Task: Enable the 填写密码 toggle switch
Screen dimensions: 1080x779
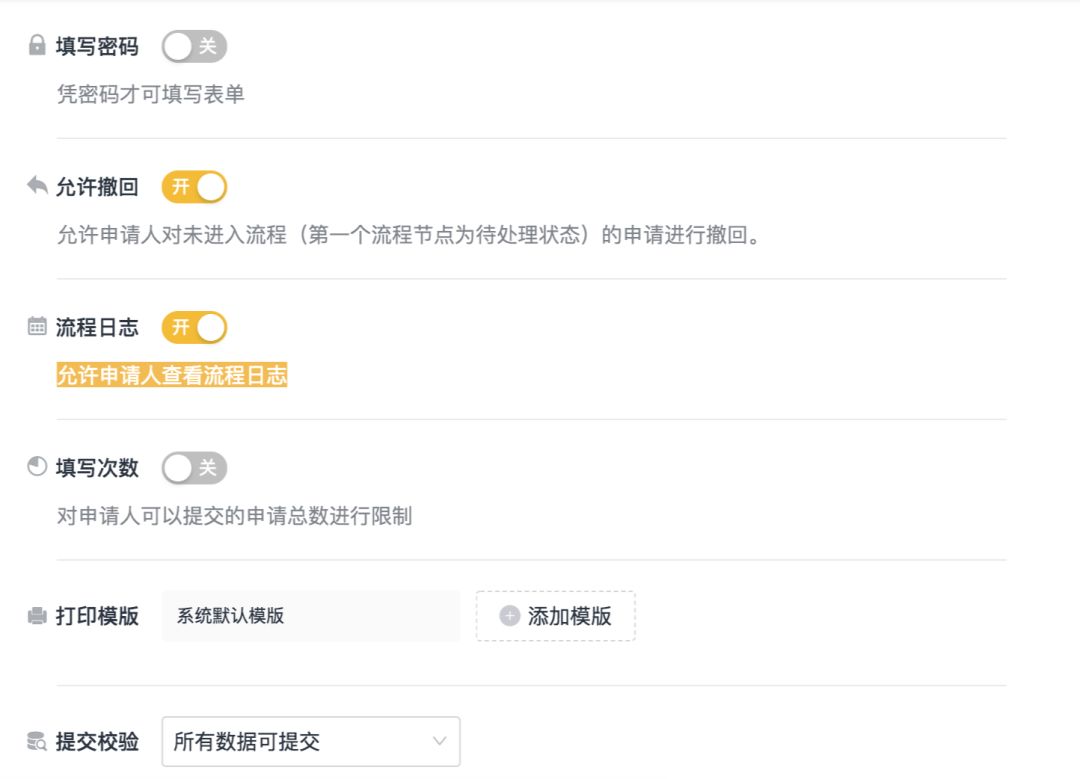Action: pyautogui.click(x=194, y=46)
